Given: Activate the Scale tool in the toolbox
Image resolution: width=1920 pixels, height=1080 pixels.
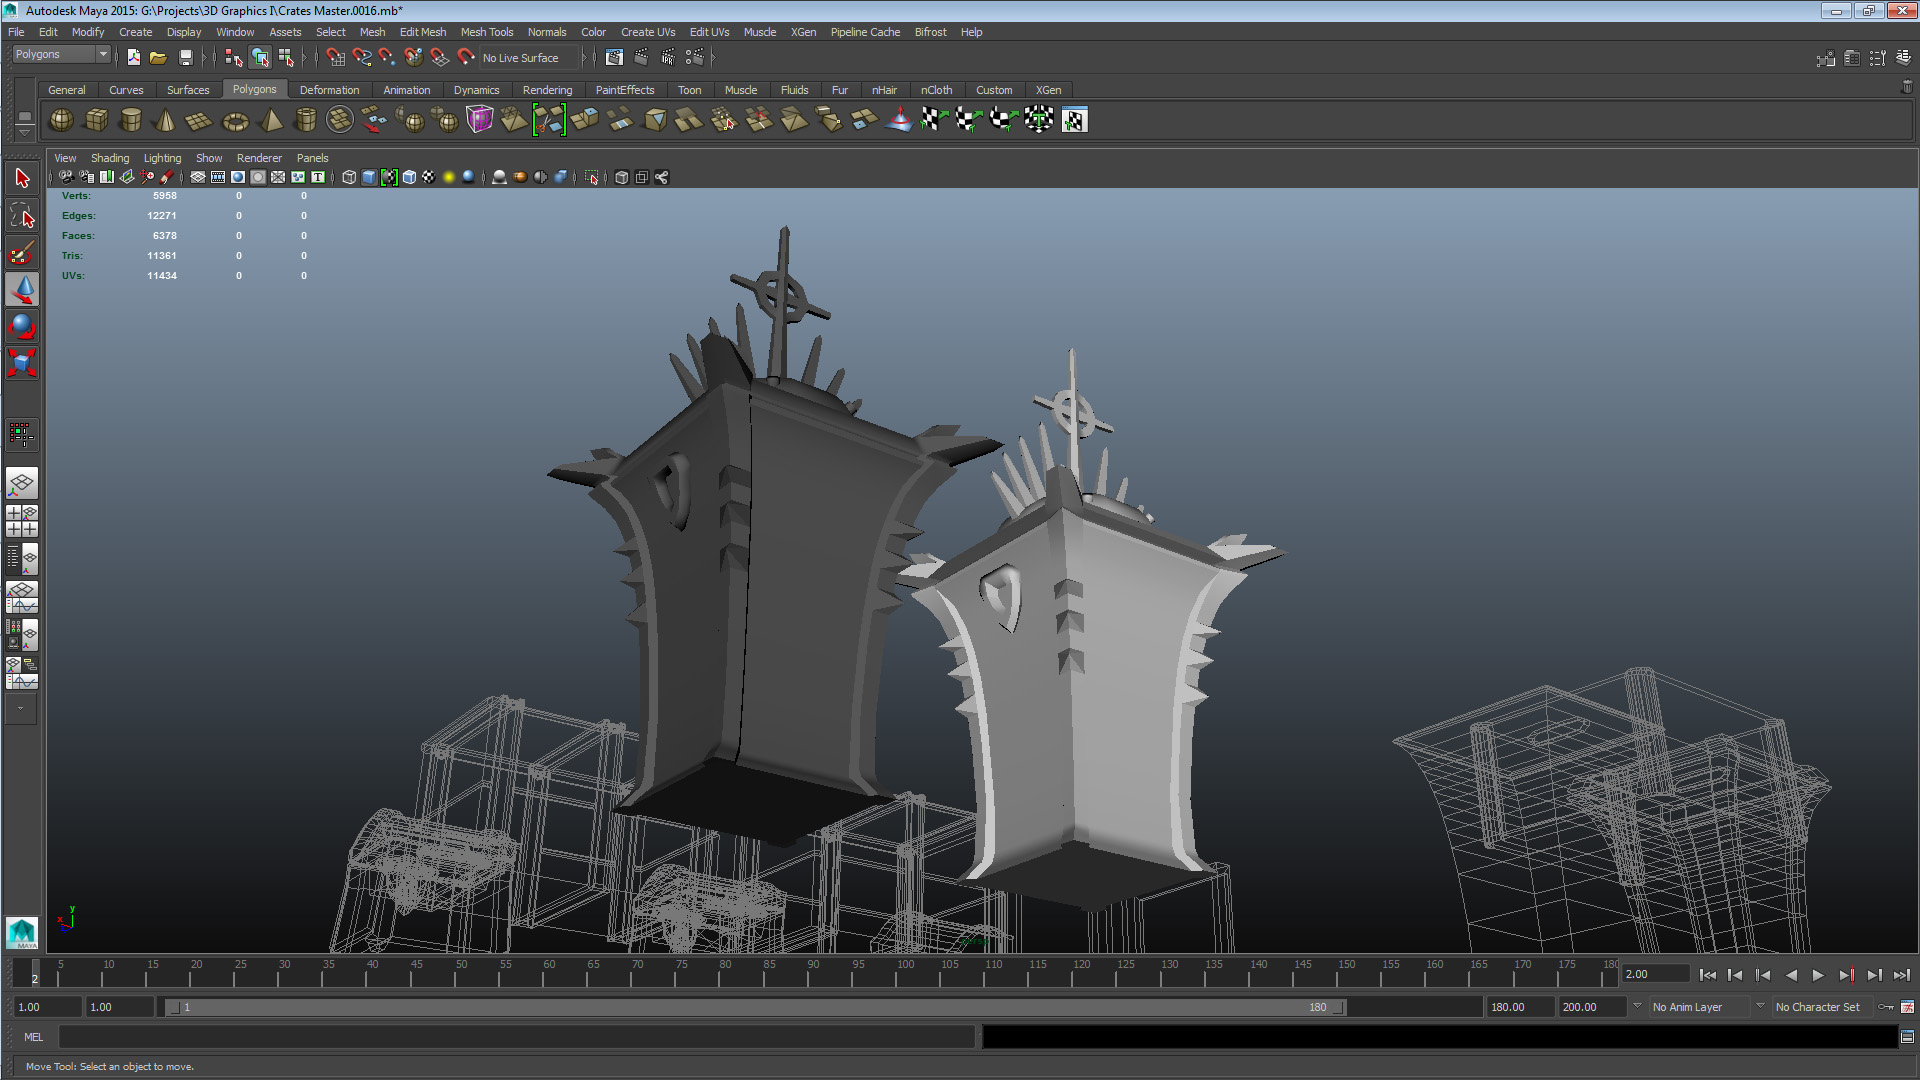Looking at the screenshot, I should point(22,362).
